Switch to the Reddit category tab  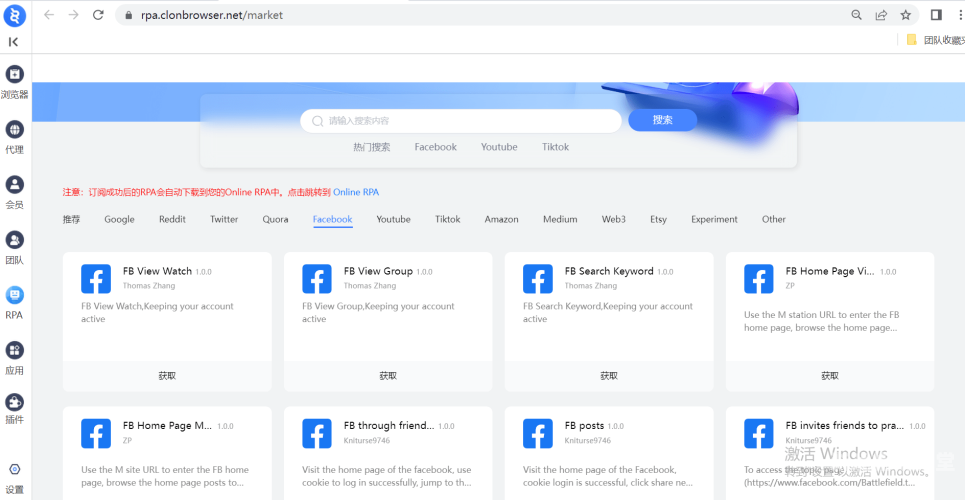pos(172,219)
